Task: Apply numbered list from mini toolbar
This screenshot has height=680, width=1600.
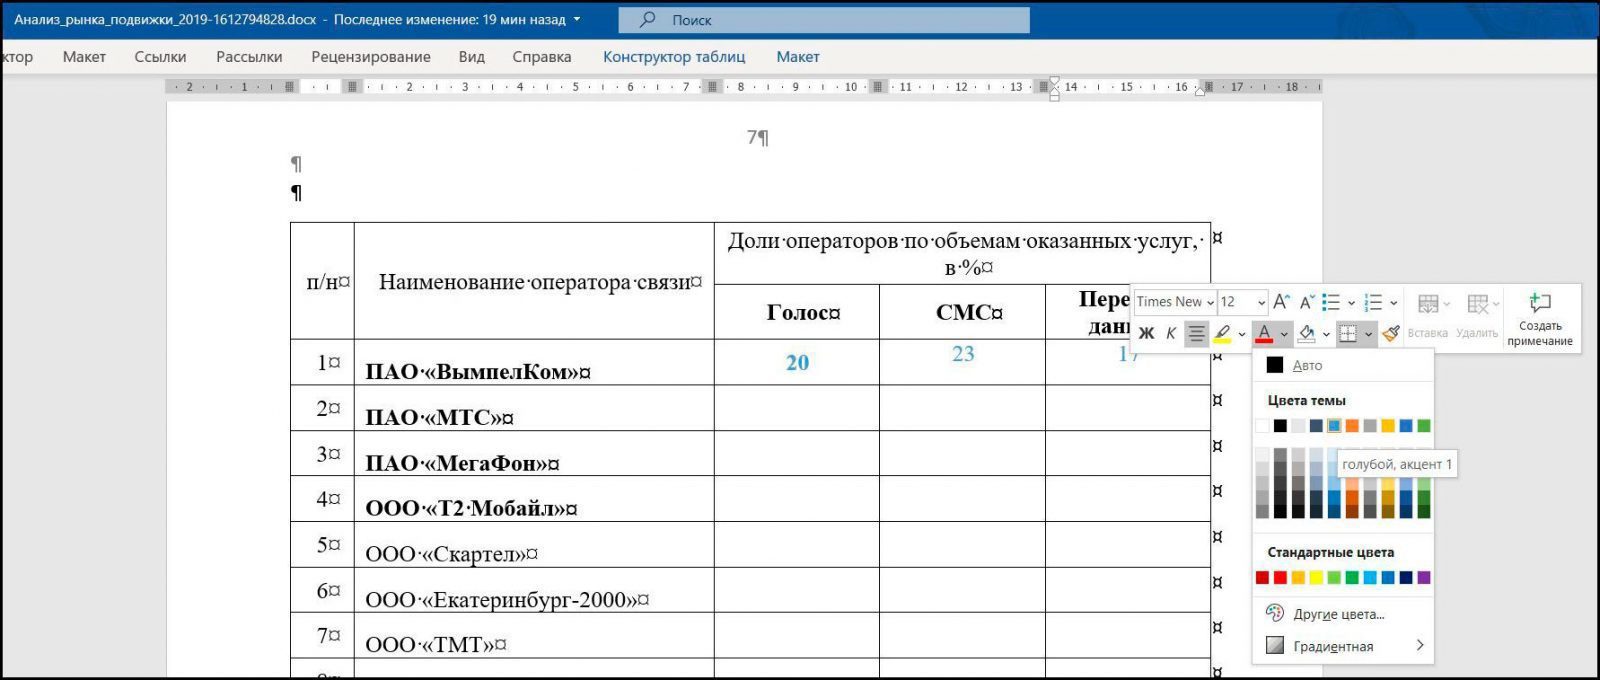Action: pyautogui.click(x=1373, y=302)
